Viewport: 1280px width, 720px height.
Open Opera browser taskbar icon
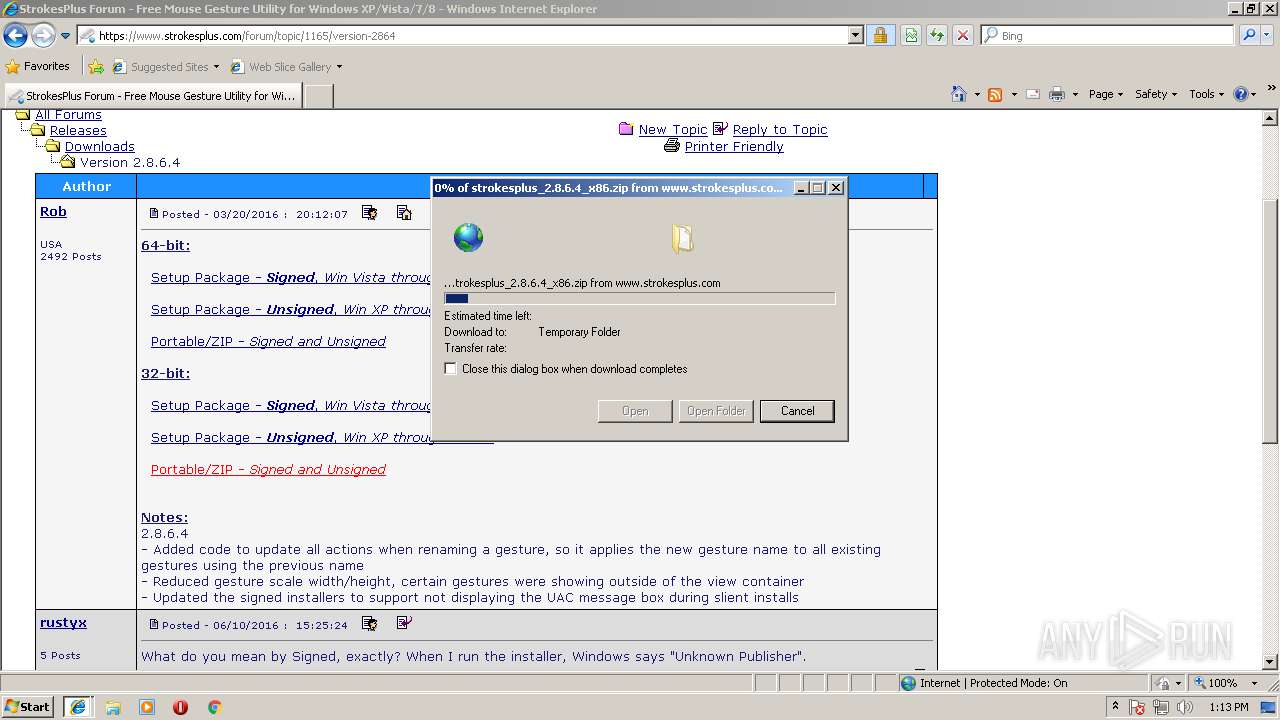click(180, 707)
